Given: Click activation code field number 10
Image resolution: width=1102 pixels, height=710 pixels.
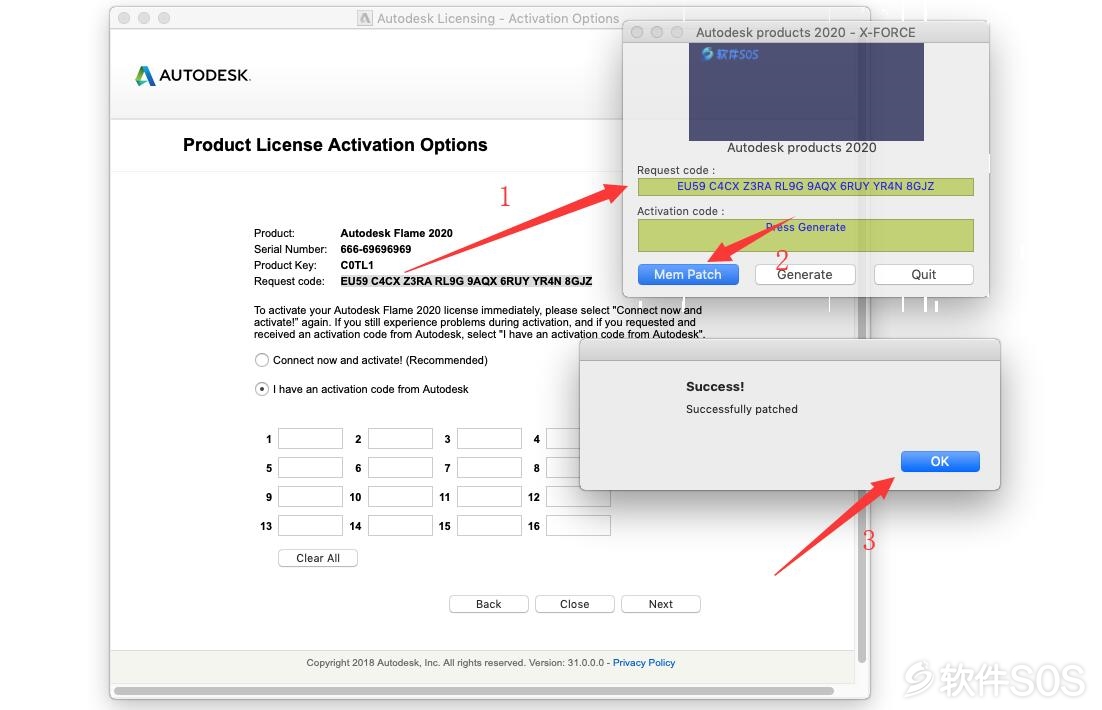Looking at the screenshot, I should (400, 496).
